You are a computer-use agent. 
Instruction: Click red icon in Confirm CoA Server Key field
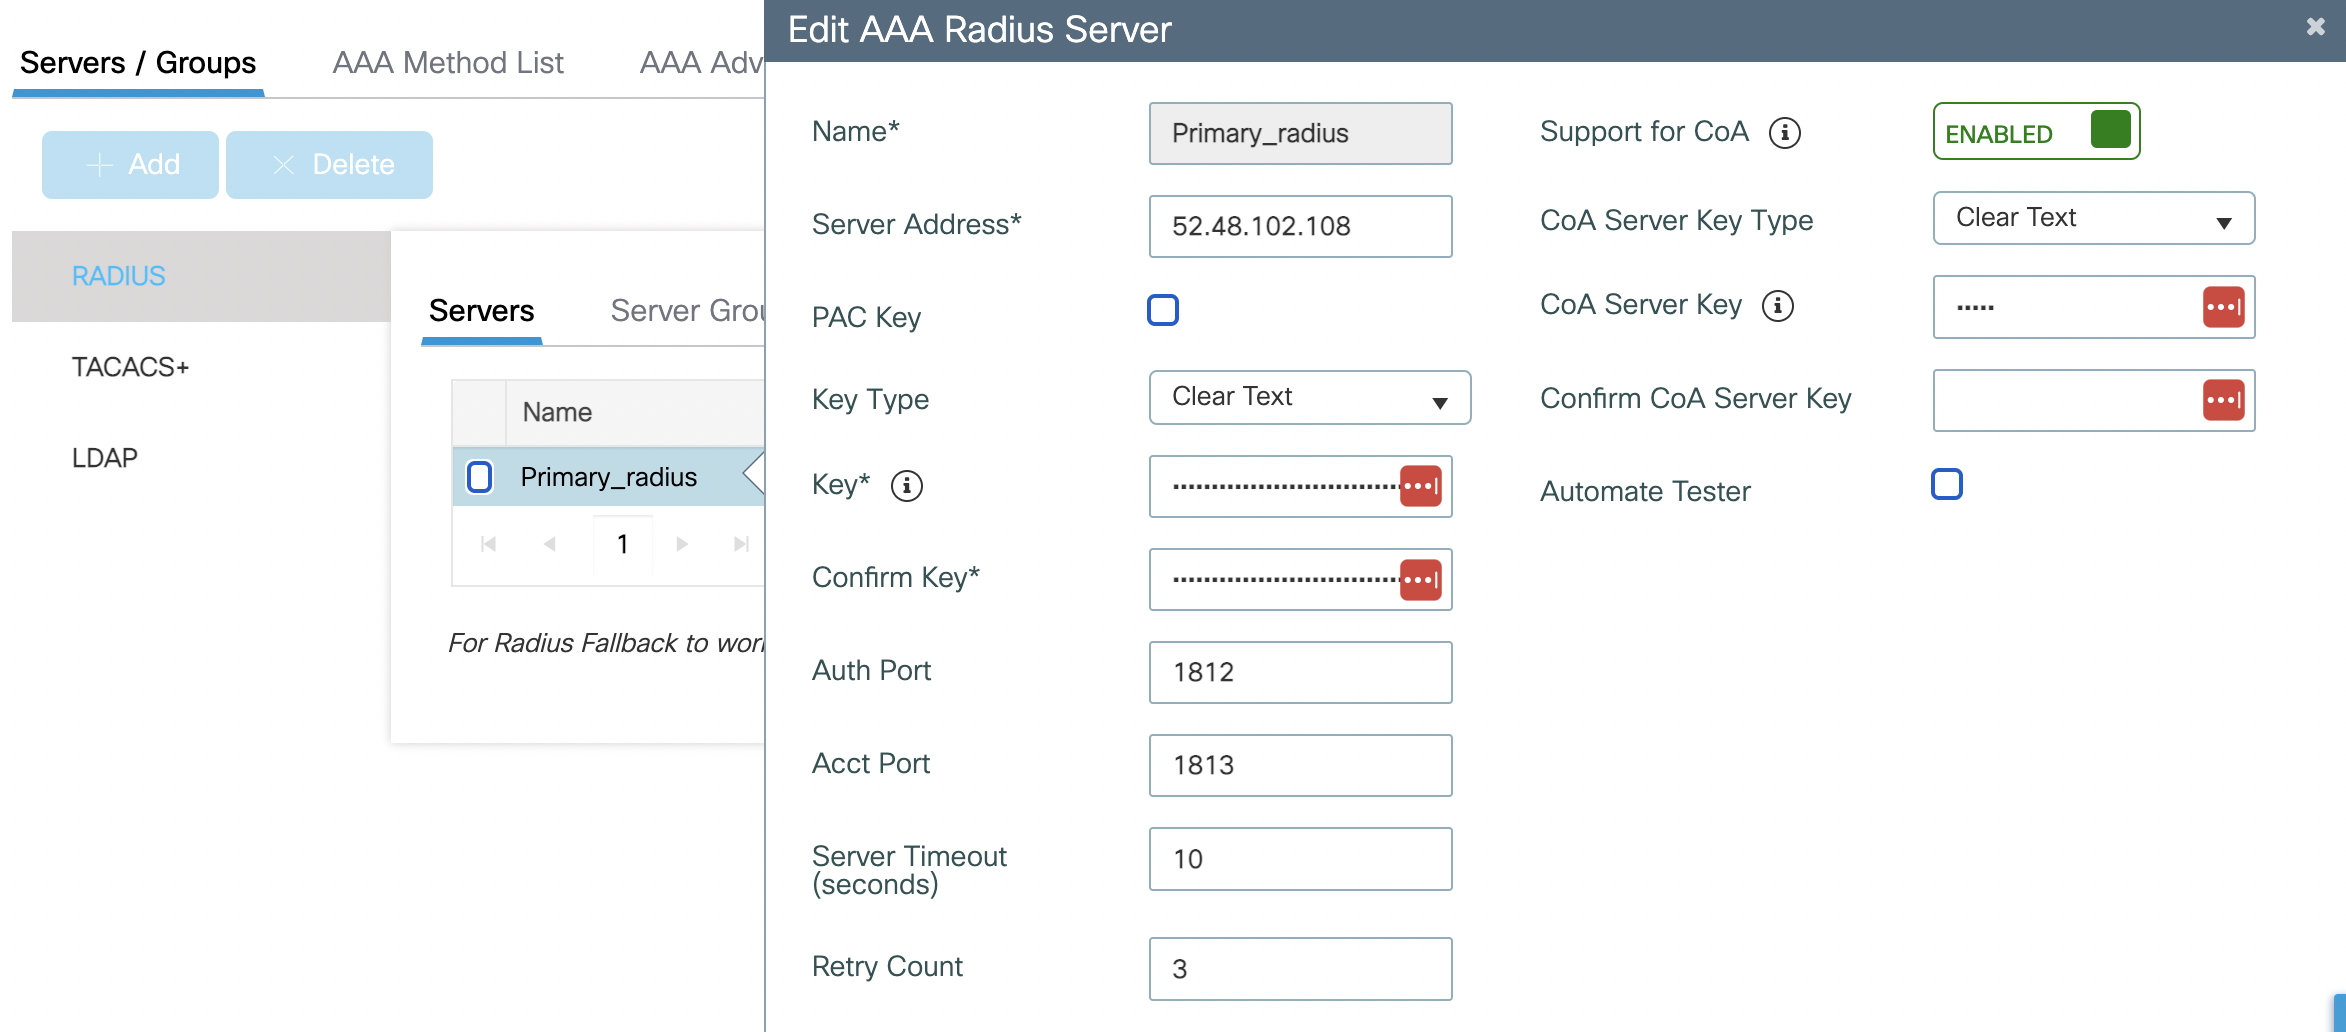pos(2223,400)
